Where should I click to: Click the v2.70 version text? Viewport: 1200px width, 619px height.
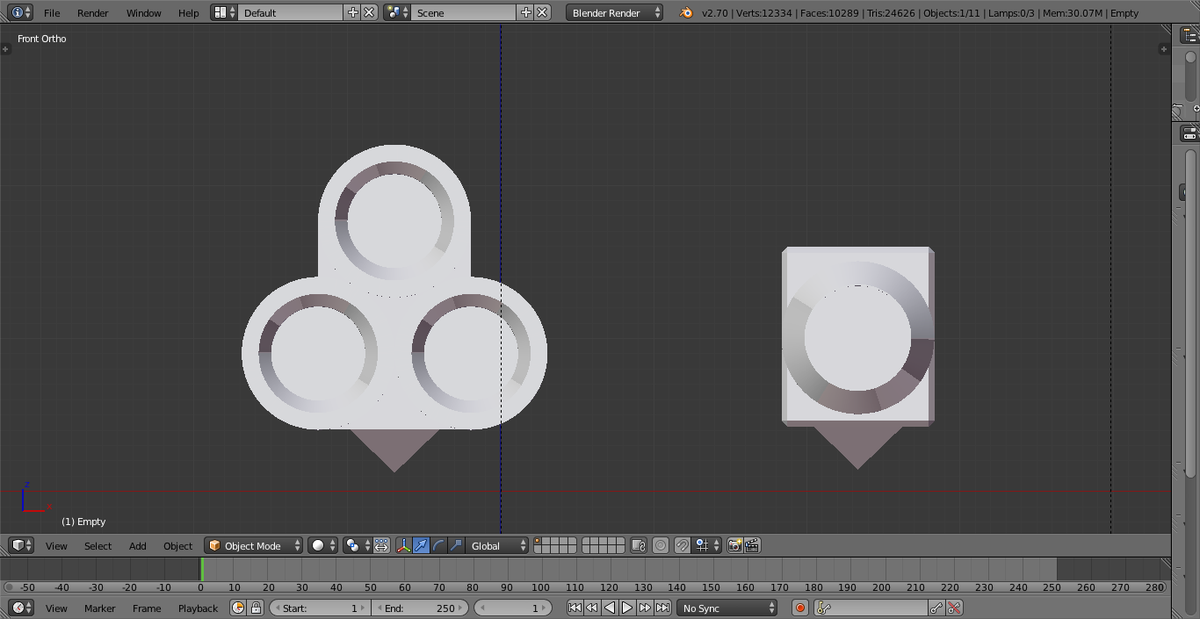tap(715, 13)
